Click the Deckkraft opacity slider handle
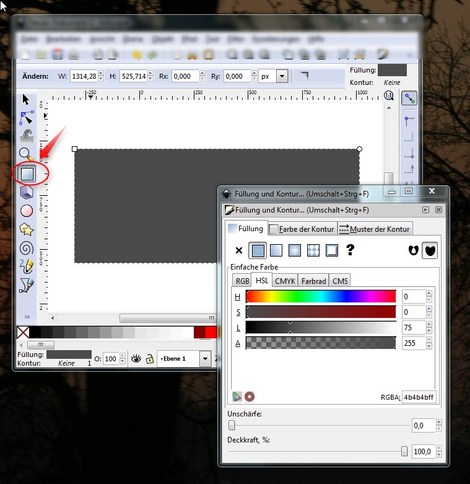 pyautogui.click(x=404, y=451)
